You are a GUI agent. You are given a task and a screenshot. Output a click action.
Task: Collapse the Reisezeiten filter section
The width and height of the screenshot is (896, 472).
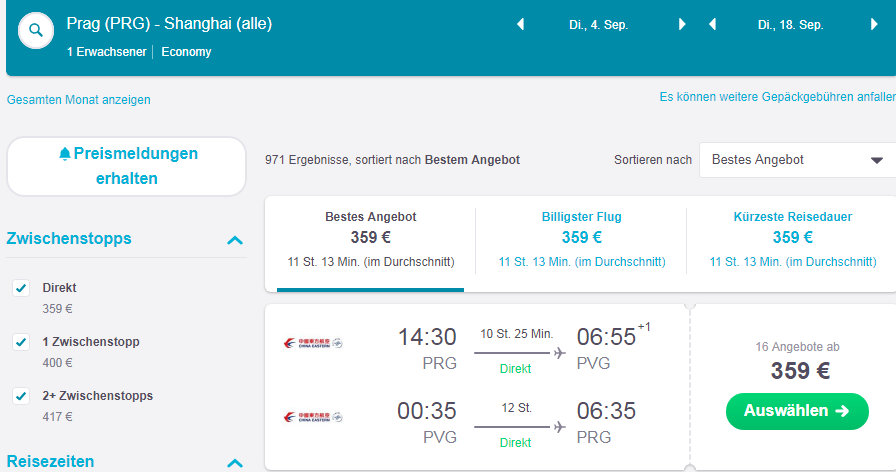pos(235,463)
